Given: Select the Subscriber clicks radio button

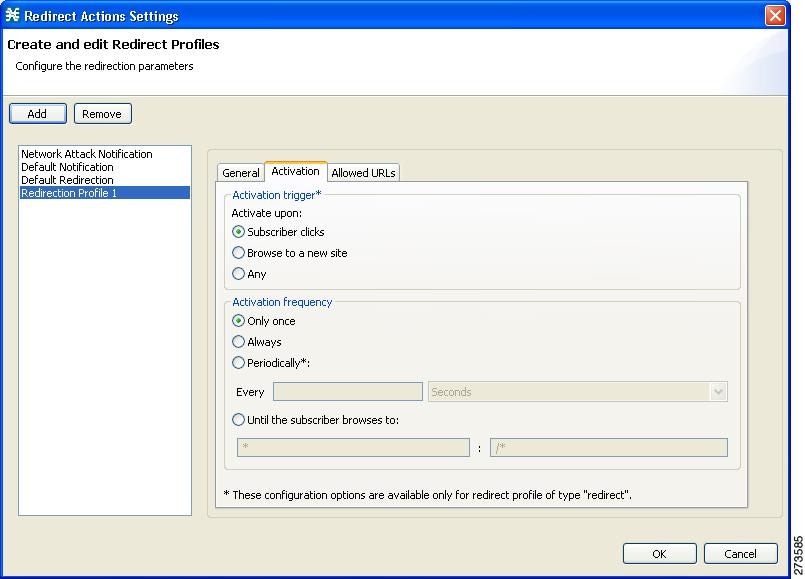Looking at the screenshot, I should [239, 232].
